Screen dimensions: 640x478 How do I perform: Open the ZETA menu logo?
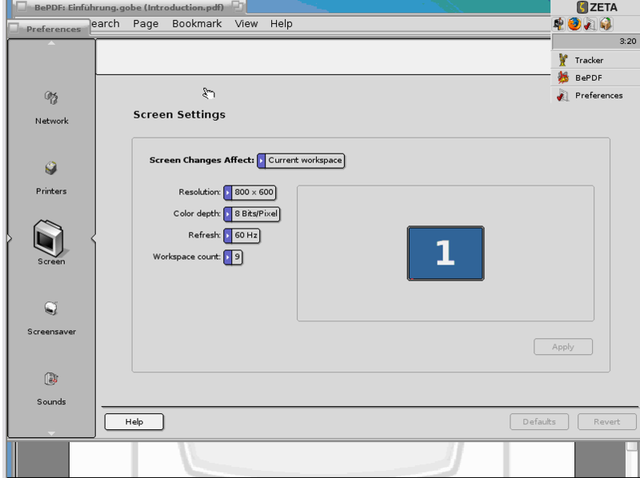pyautogui.click(x=596, y=7)
